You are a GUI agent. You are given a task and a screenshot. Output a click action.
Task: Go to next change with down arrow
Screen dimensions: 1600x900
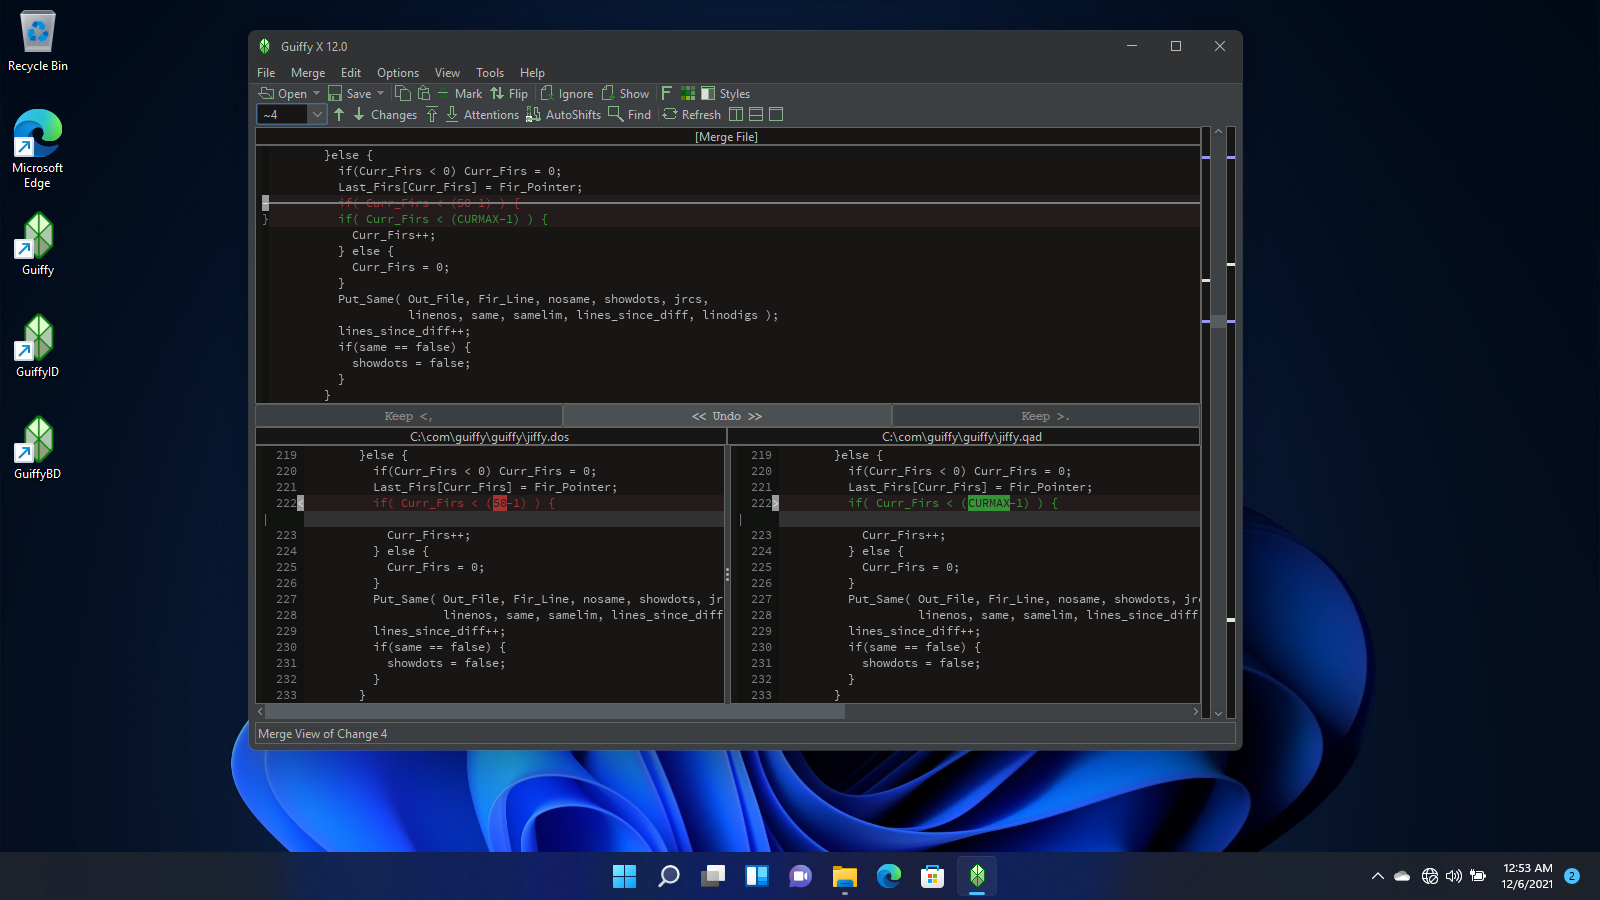click(x=359, y=114)
